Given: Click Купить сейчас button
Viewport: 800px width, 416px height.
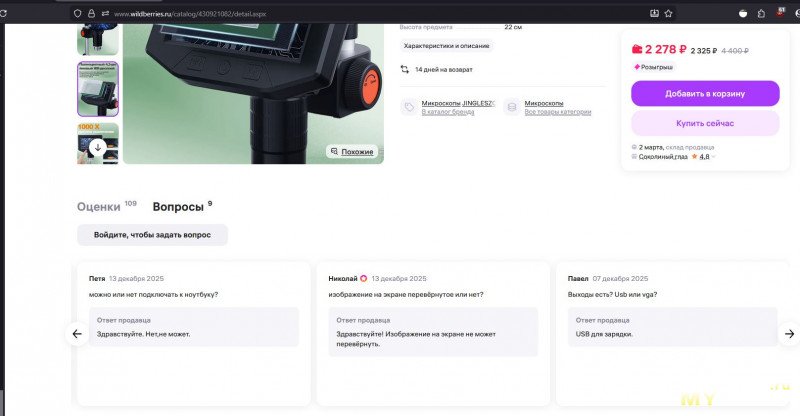Looking at the screenshot, I should click(x=705, y=123).
